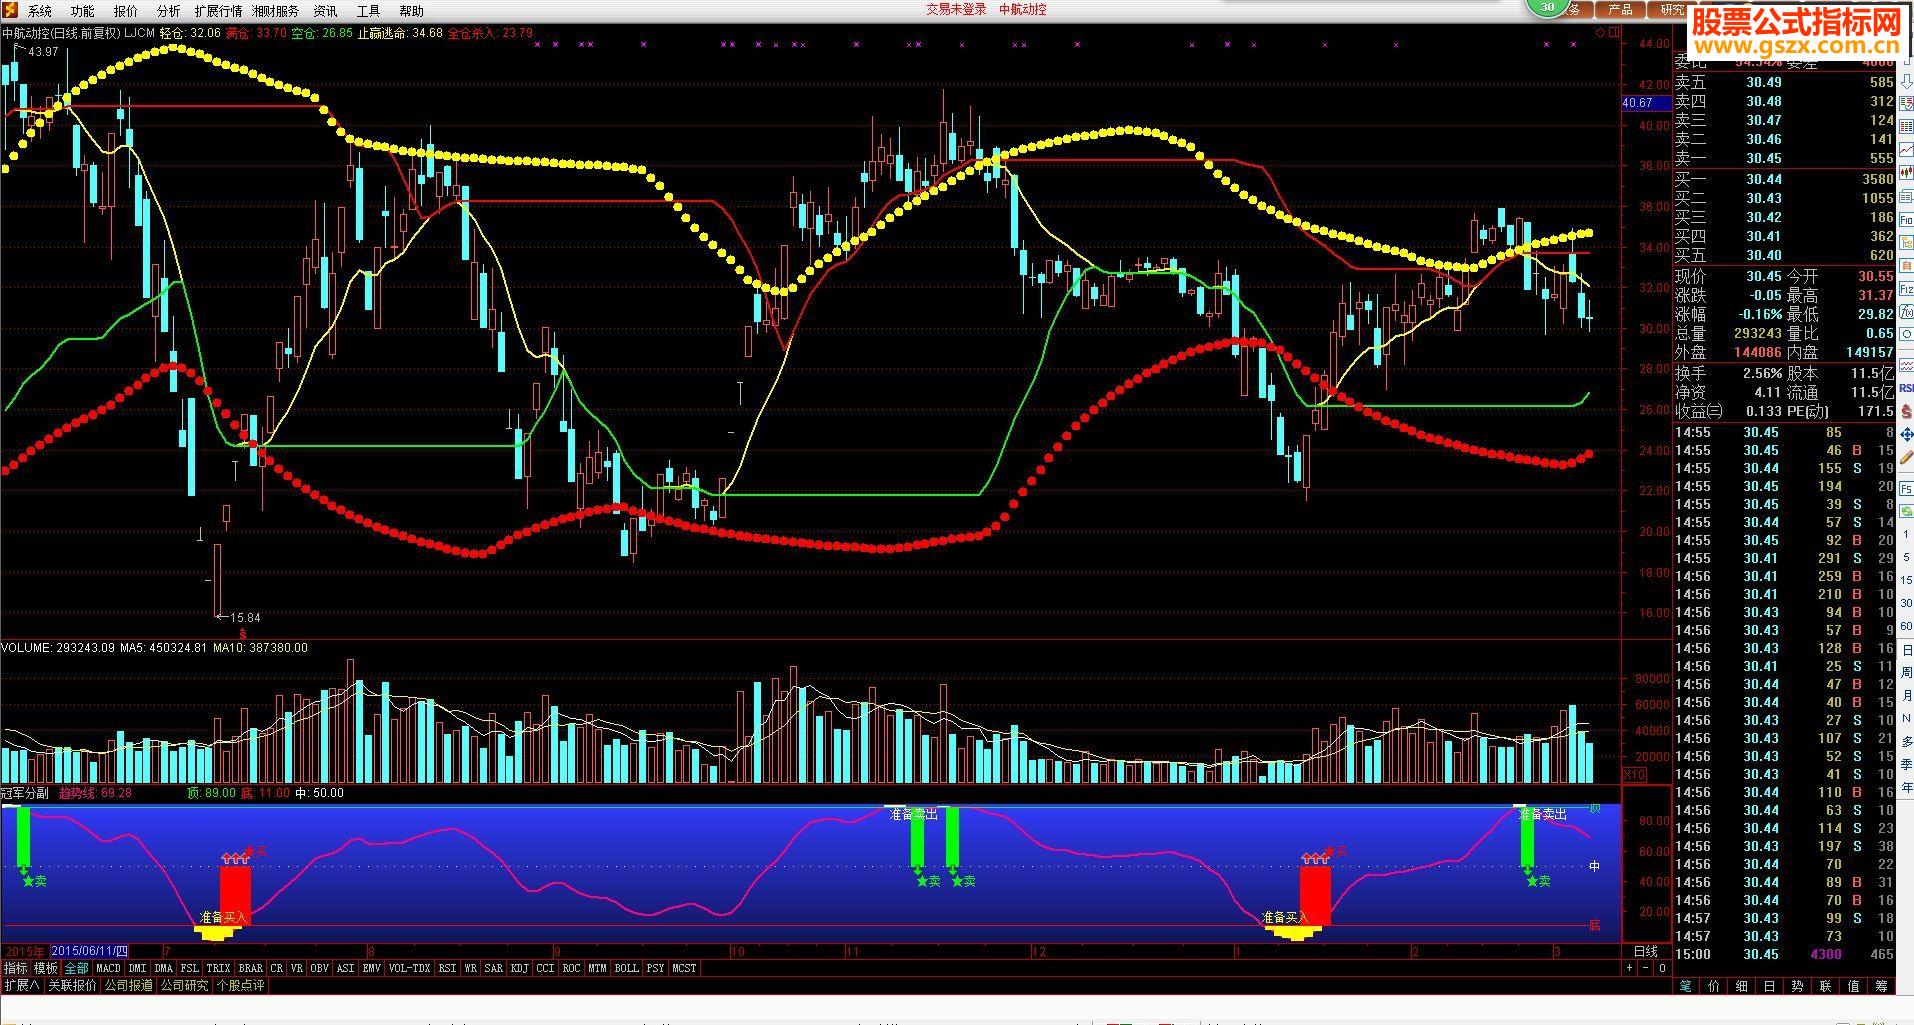Select the 30-minute period icon
The image size is (1914, 1025).
[x=1906, y=603]
